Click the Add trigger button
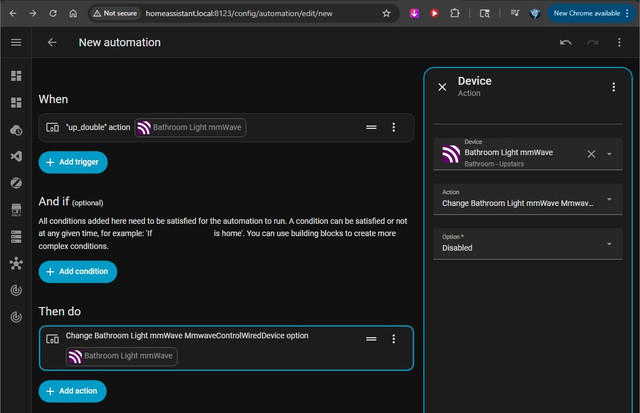Image resolution: width=640 pixels, height=413 pixels. click(x=73, y=162)
